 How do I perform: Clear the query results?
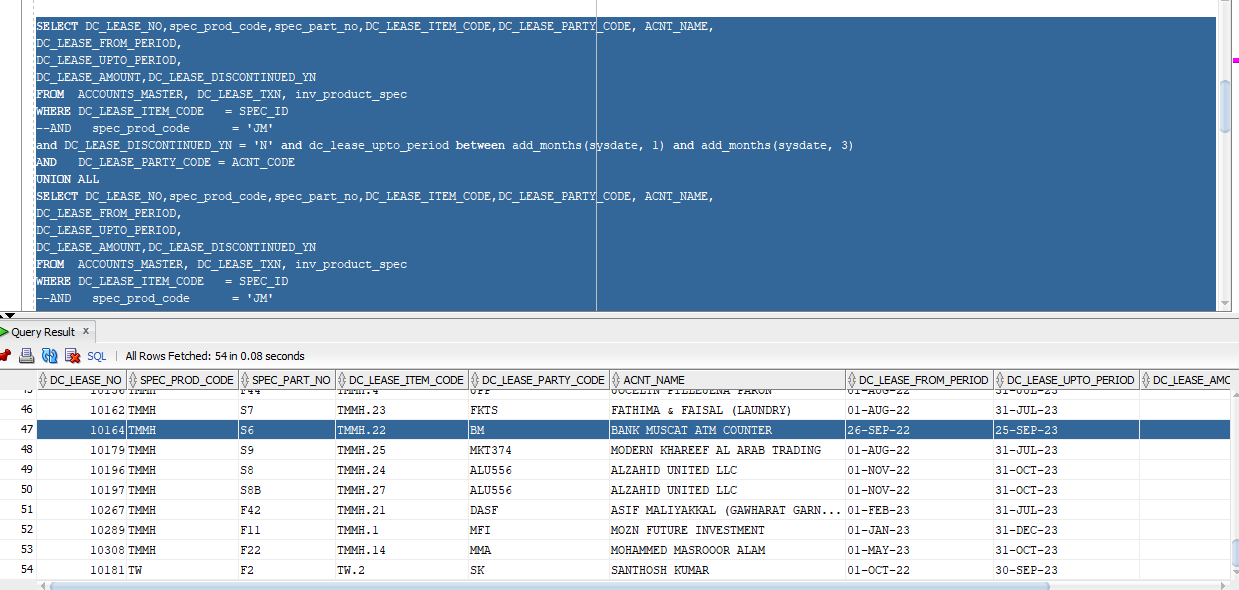71,355
